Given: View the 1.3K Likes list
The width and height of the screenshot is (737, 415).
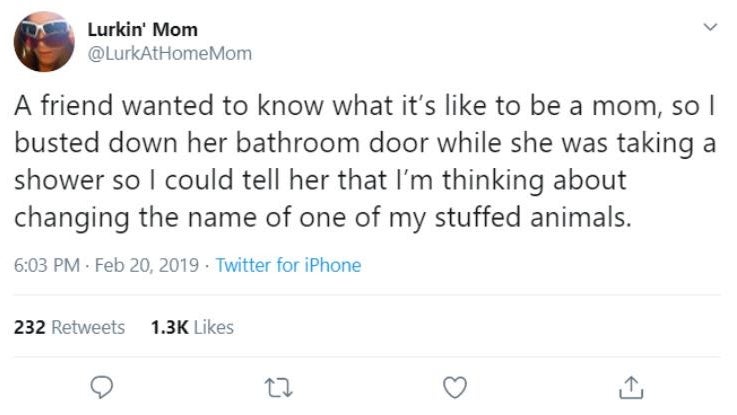Looking at the screenshot, I should click(192, 327).
